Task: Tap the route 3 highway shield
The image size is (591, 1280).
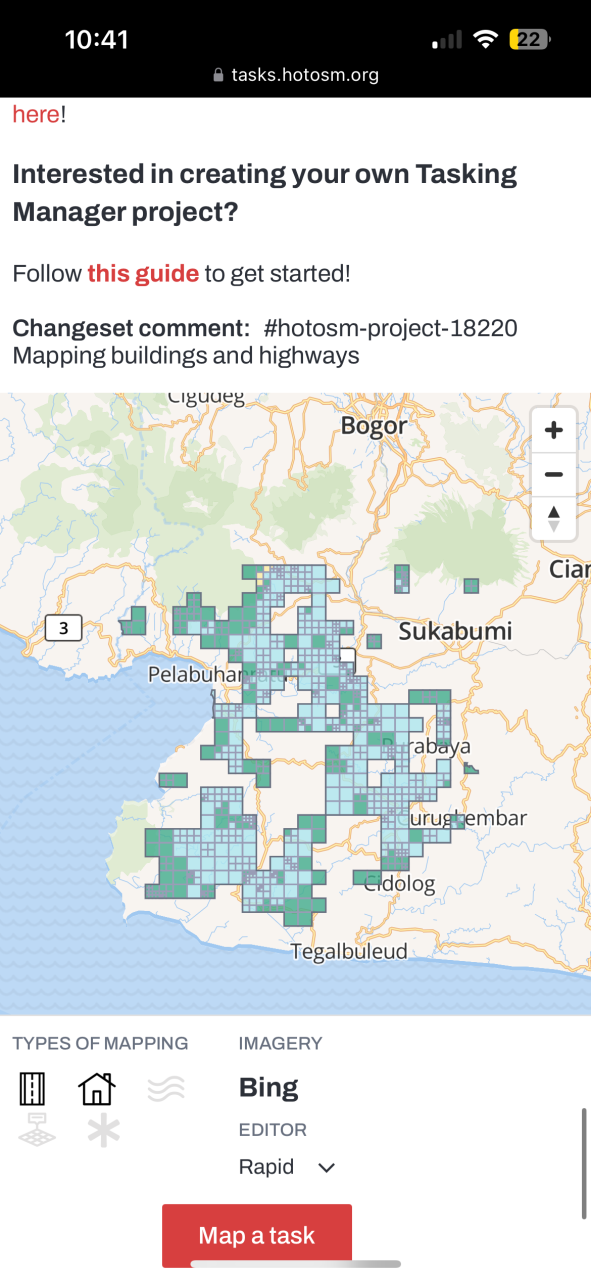Action: [x=64, y=628]
